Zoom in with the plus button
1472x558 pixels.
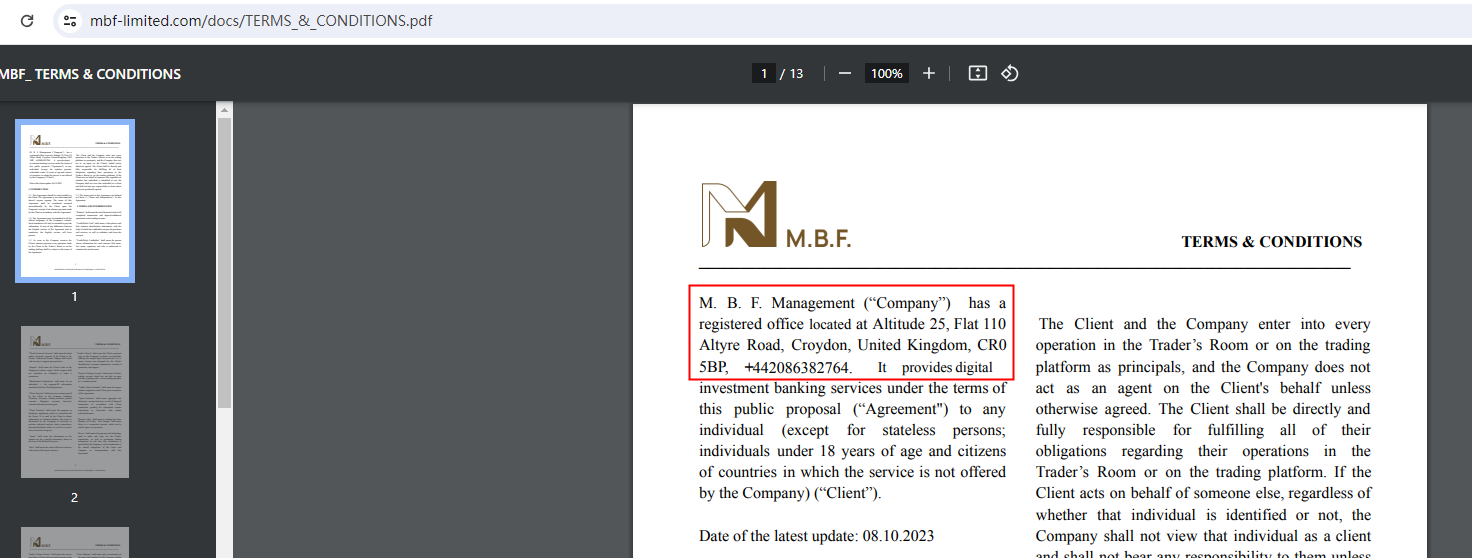pos(929,73)
